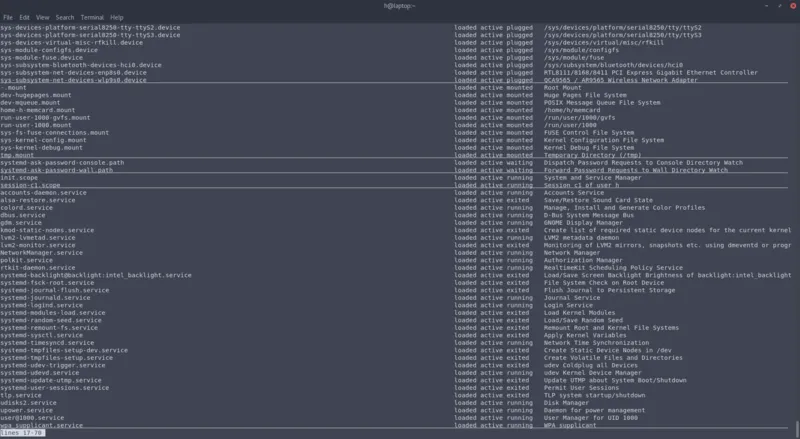The width and height of the screenshot is (800, 439).
Task: Select systemd-udevd.service entry
Action: 40,373
